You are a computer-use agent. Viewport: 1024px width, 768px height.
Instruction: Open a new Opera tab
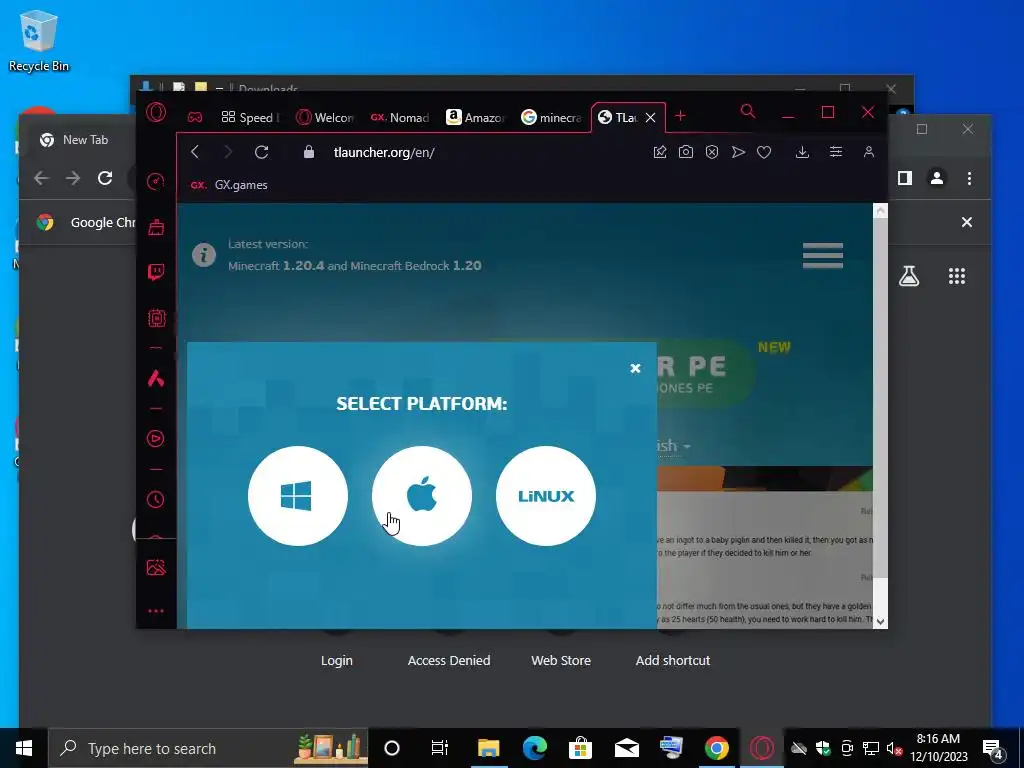pyautogui.click(x=680, y=116)
